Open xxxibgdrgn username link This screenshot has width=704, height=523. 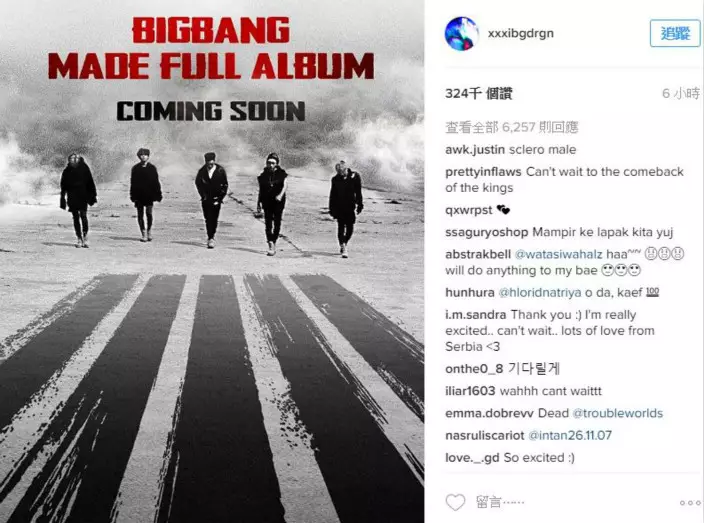[521, 33]
